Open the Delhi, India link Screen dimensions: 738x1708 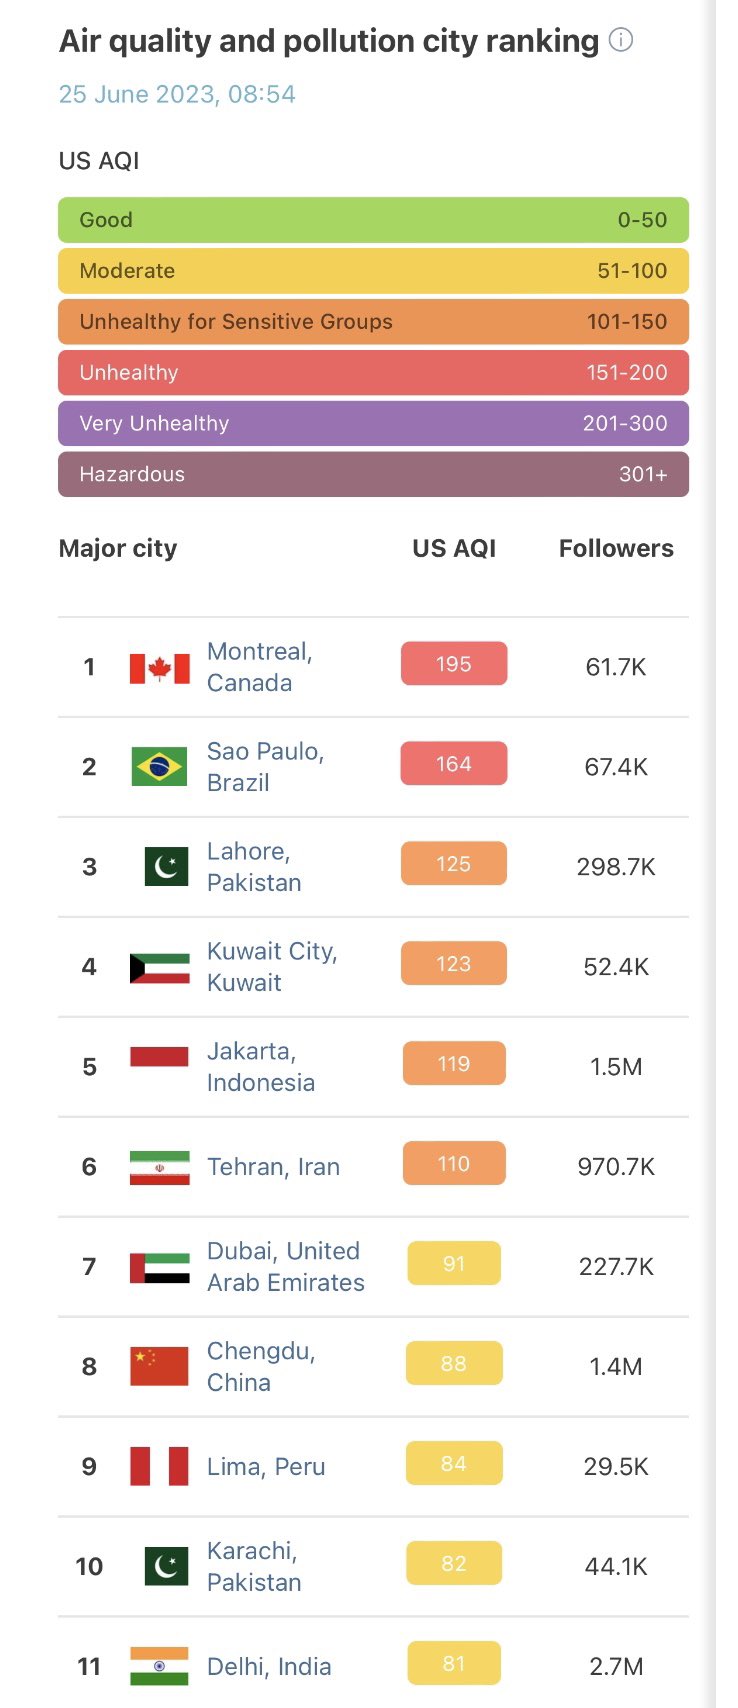(269, 1666)
